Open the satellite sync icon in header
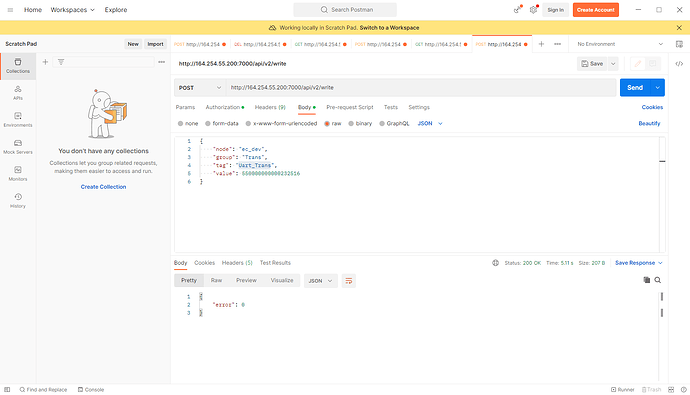Viewport: 690px width, 395px height. click(x=518, y=10)
